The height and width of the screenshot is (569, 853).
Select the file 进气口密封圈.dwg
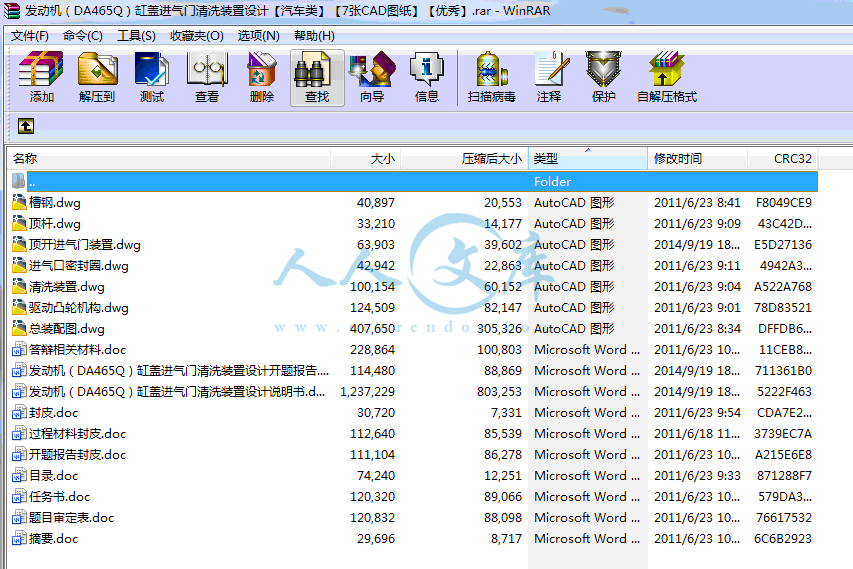(x=78, y=266)
